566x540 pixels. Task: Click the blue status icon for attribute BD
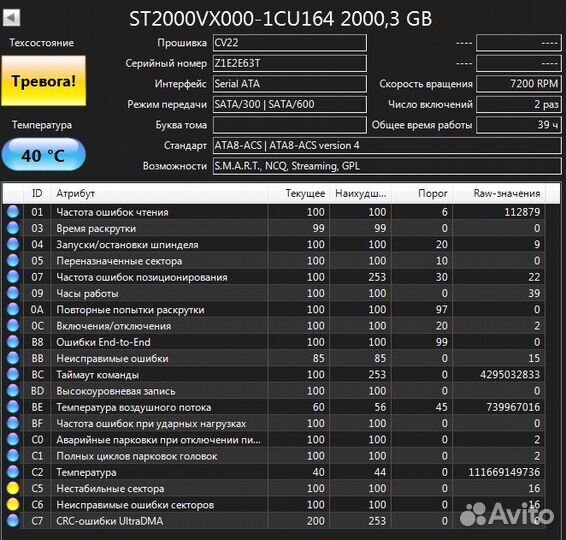tap(13, 391)
